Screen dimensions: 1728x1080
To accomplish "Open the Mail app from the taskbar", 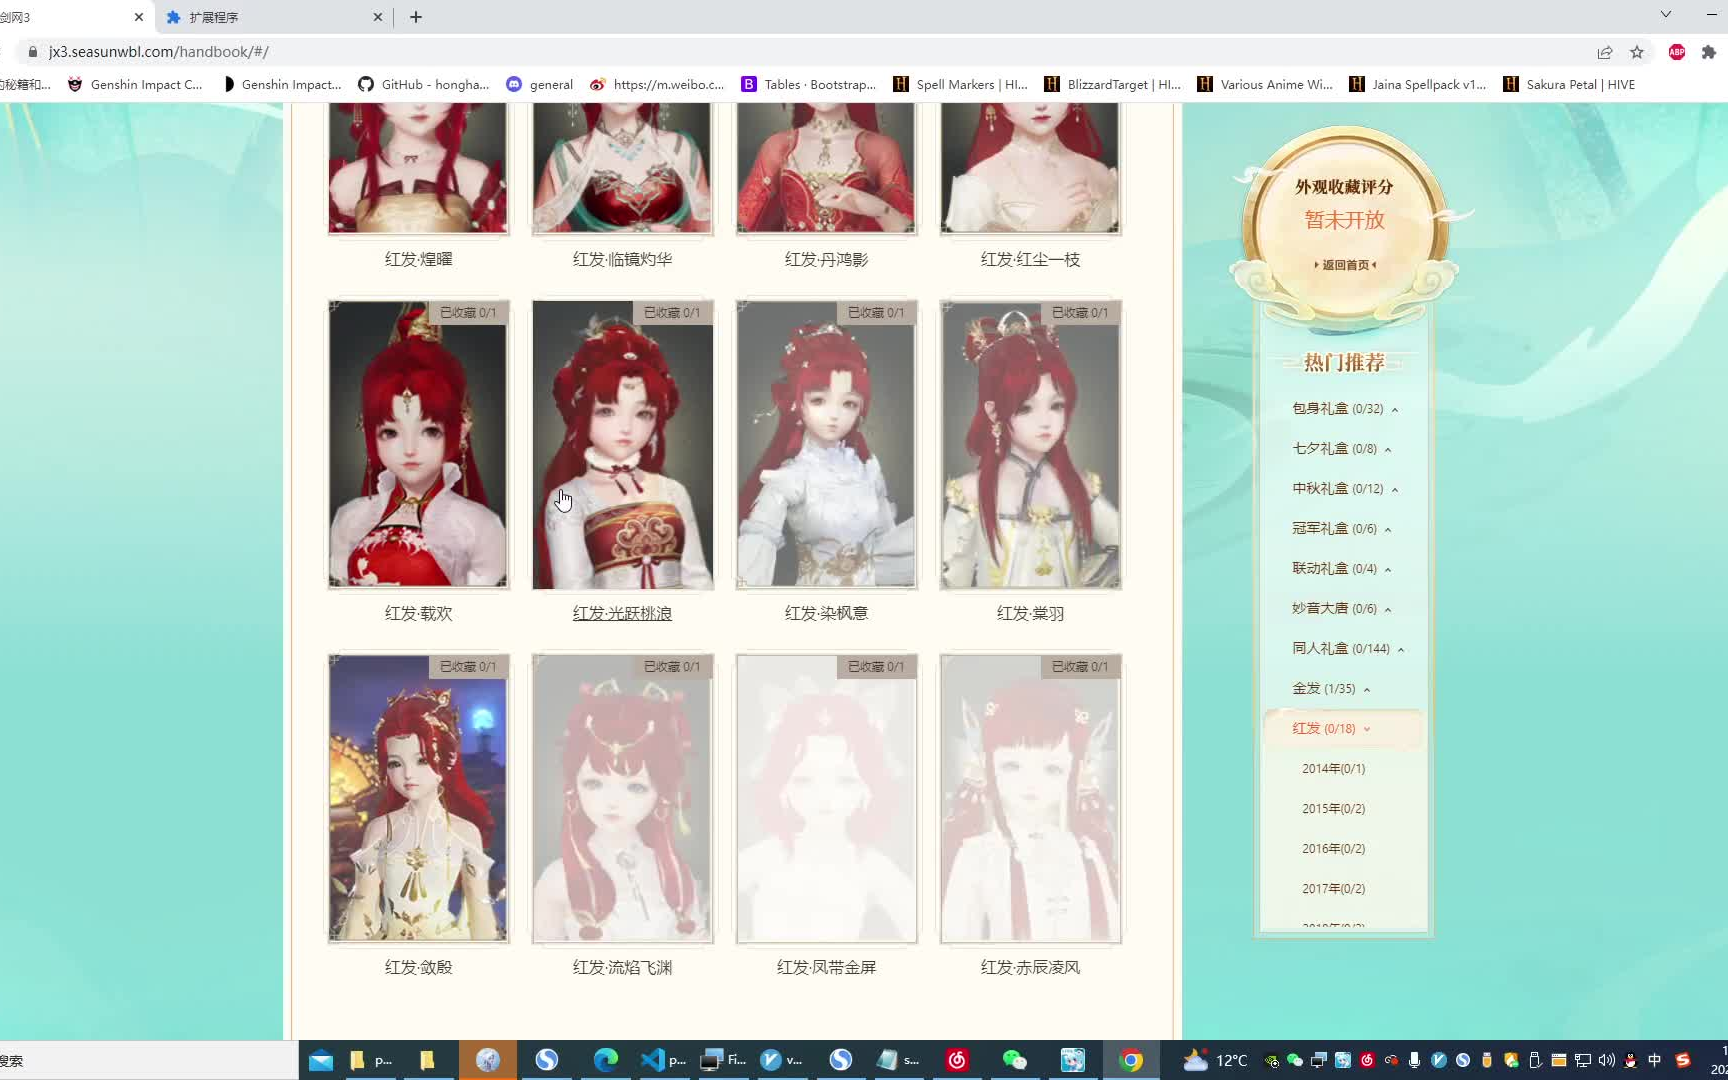I will pos(321,1061).
